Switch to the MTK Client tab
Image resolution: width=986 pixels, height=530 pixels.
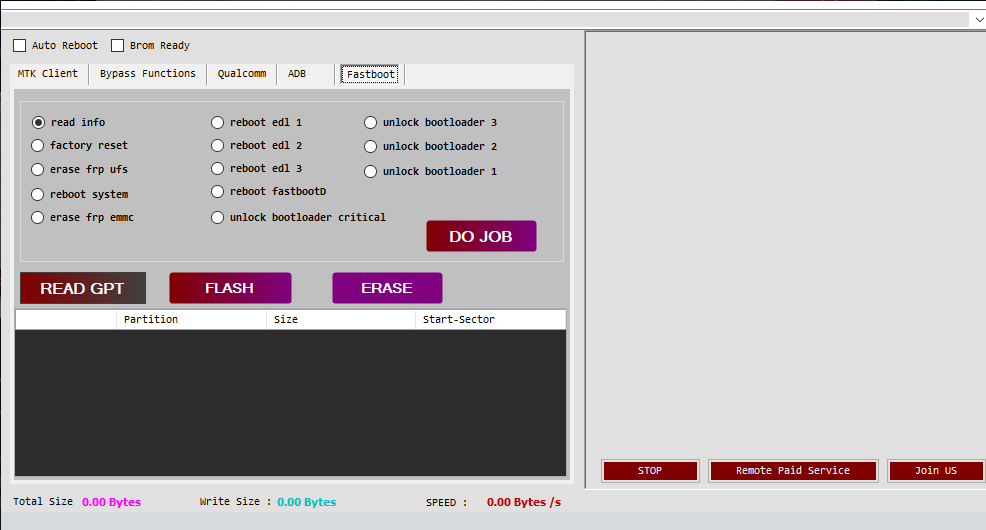coord(48,74)
